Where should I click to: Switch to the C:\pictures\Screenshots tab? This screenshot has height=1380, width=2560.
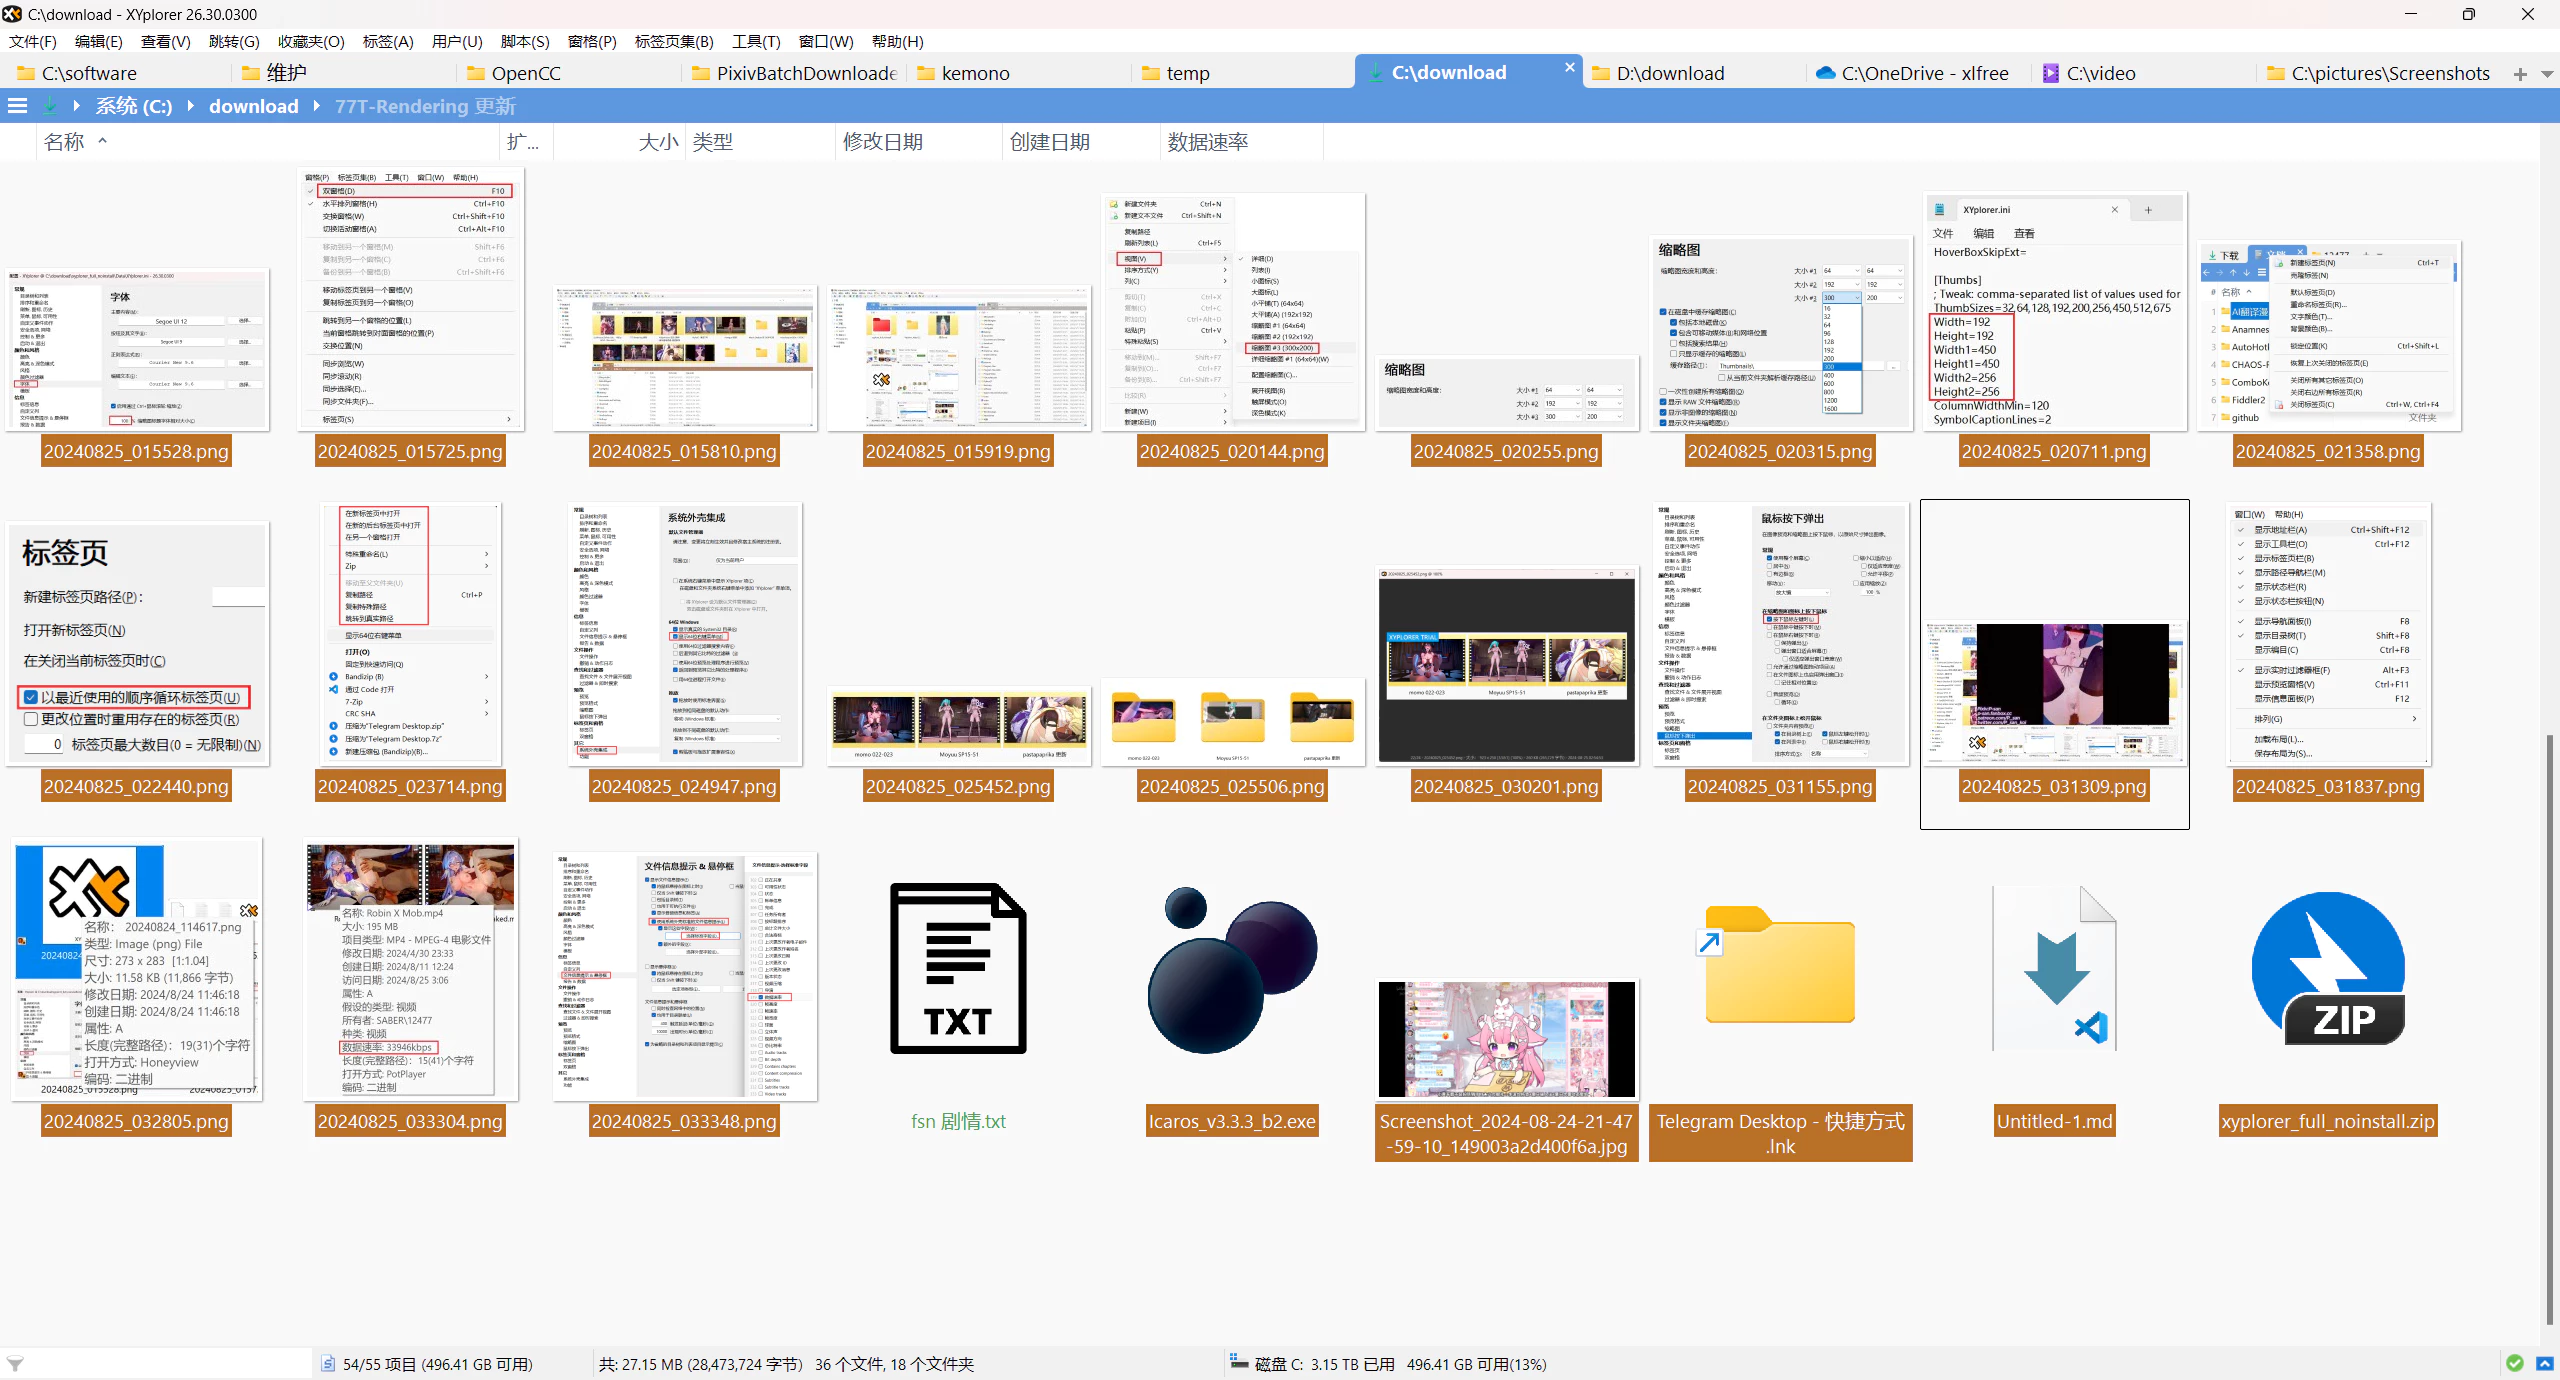point(2378,73)
